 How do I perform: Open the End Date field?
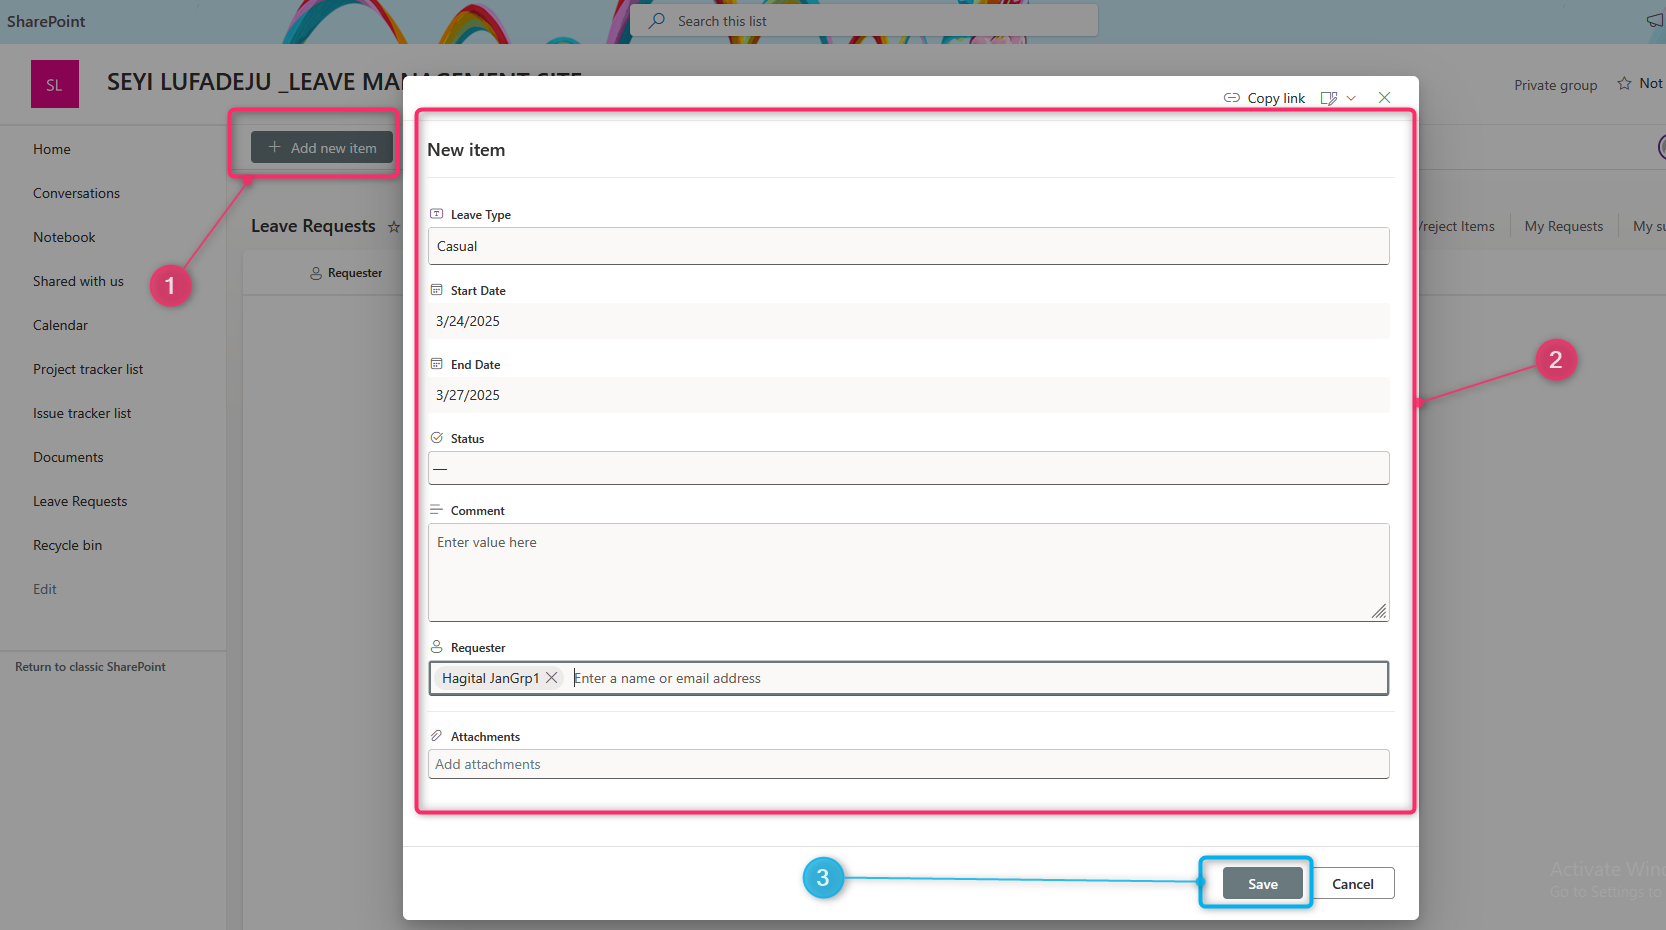908,395
